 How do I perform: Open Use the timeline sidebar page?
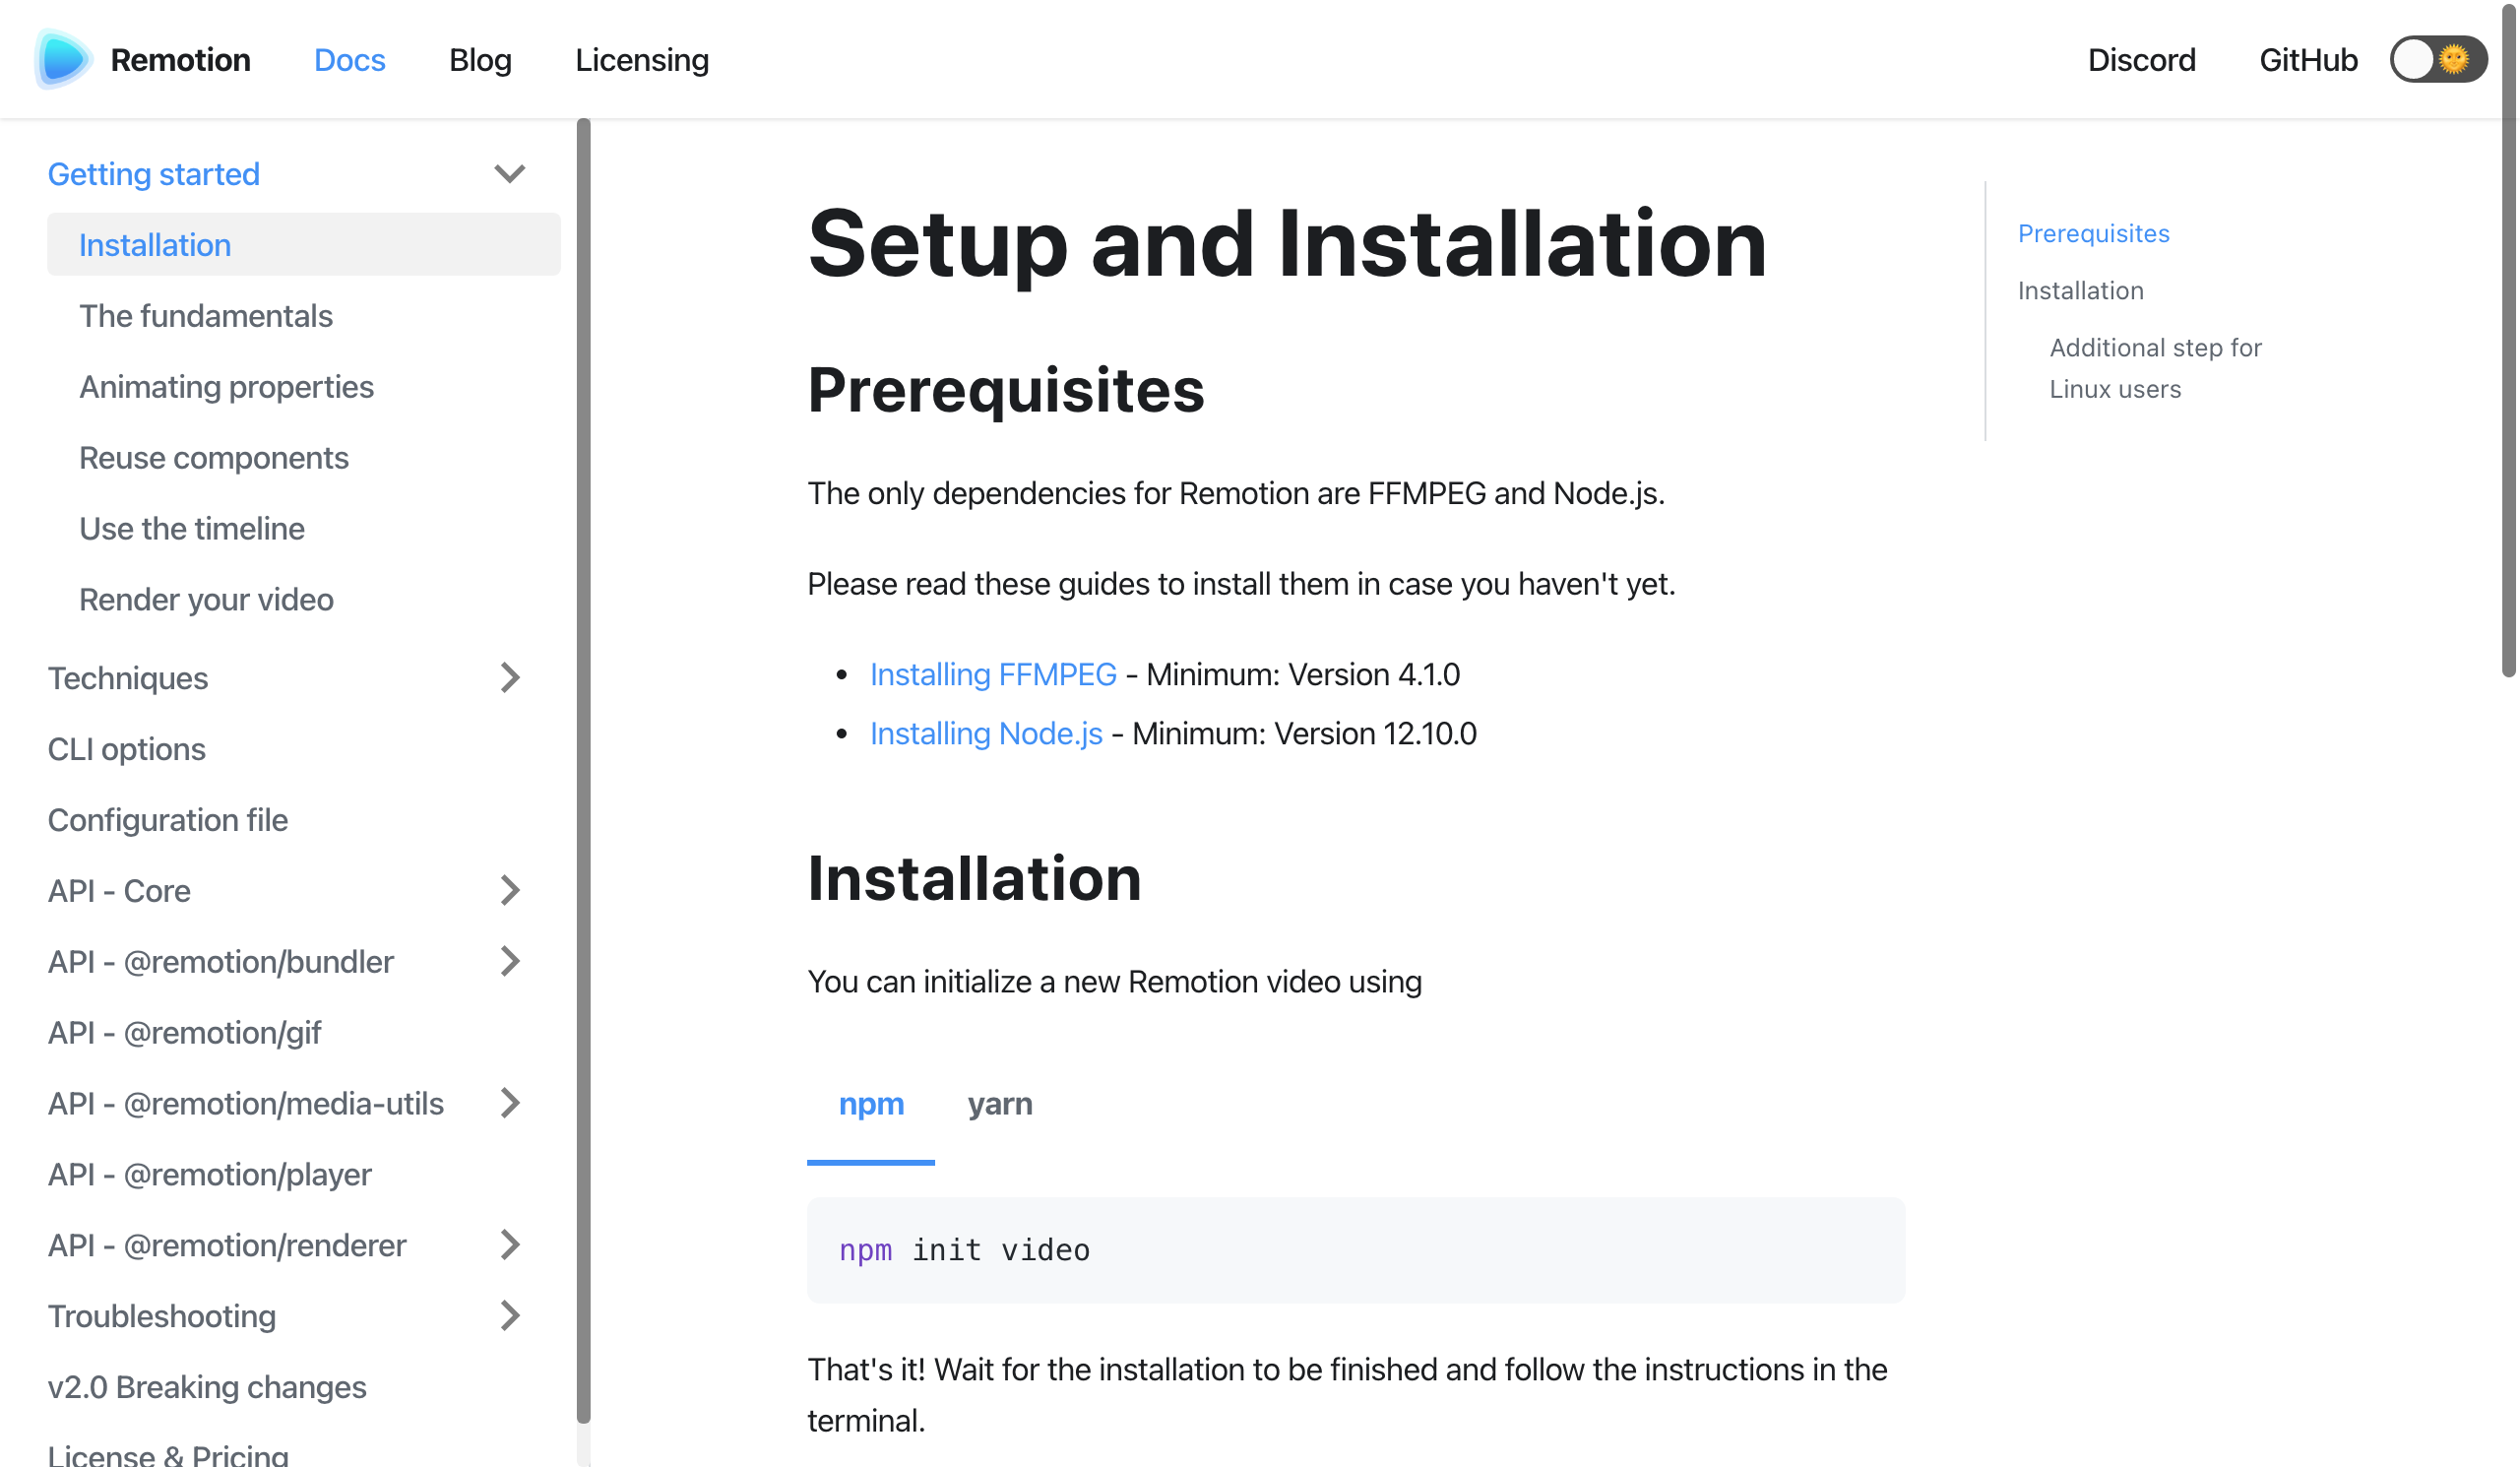click(192, 529)
